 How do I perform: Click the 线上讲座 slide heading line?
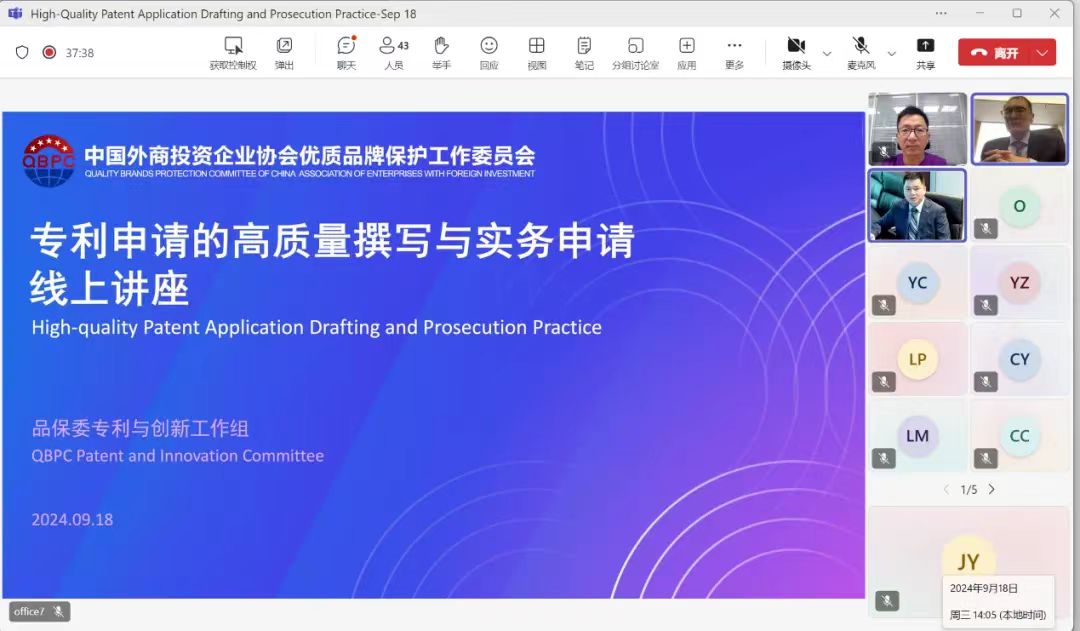(x=109, y=288)
